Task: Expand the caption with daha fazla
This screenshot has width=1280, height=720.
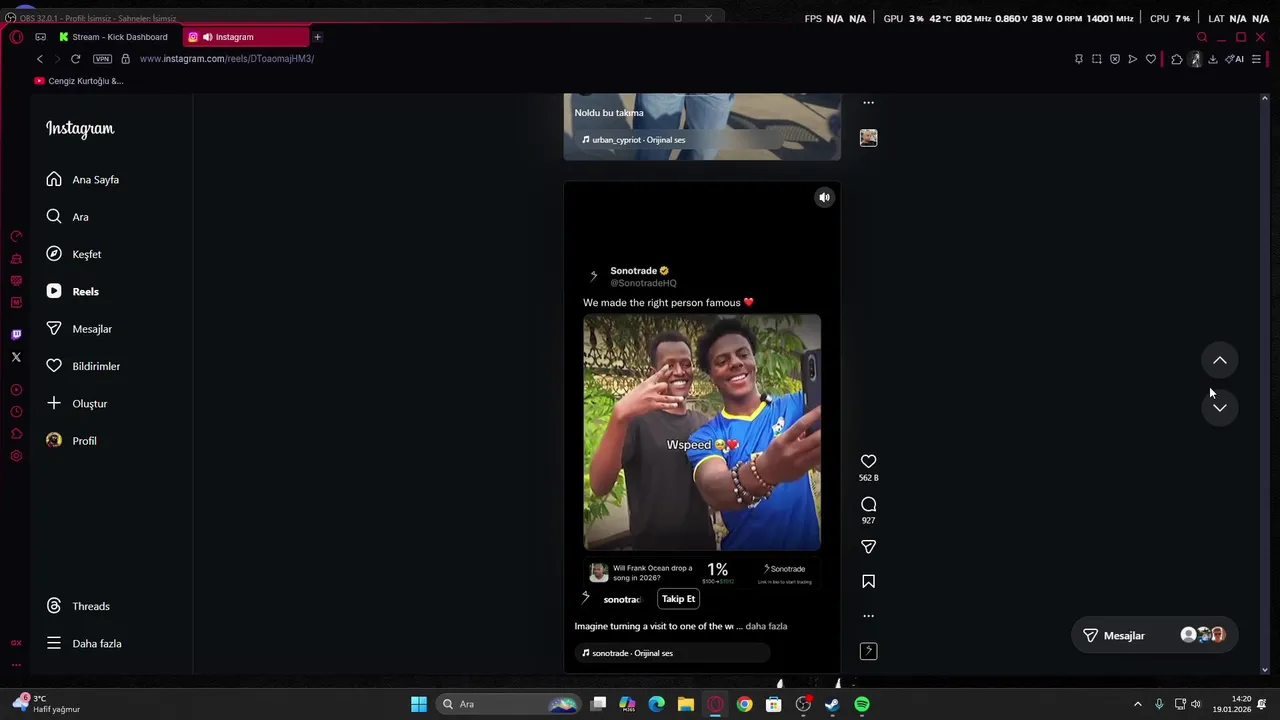Action: pyautogui.click(x=766, y=626)
